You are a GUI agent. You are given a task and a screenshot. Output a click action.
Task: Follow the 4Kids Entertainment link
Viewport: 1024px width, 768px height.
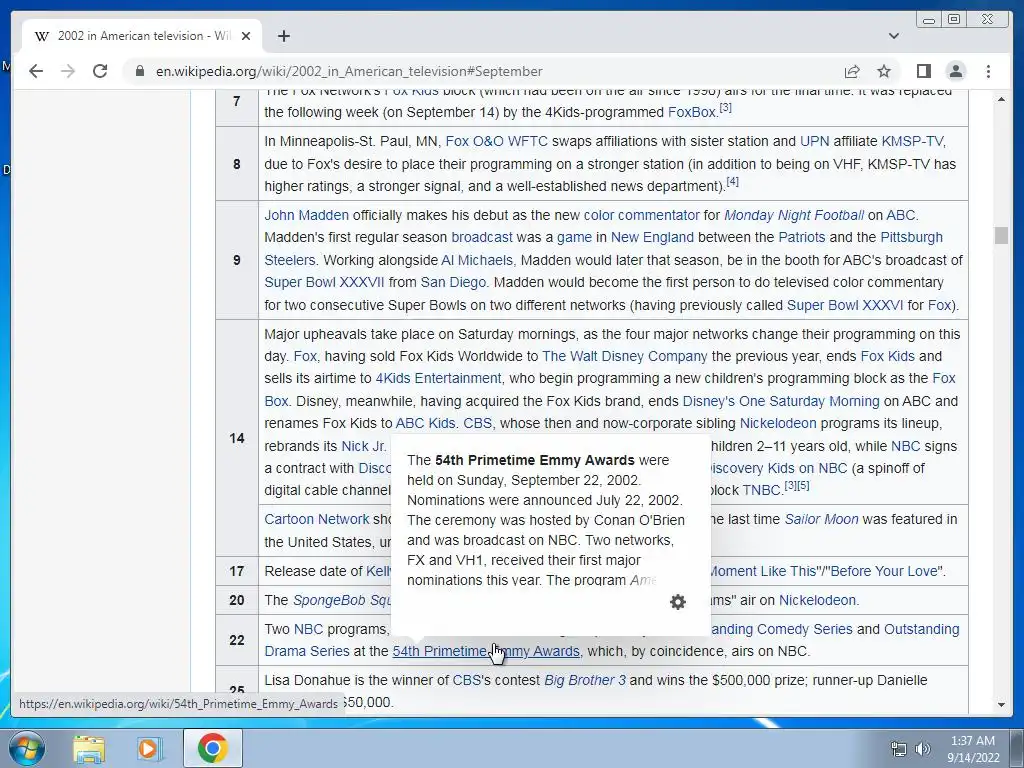point(438,379)
